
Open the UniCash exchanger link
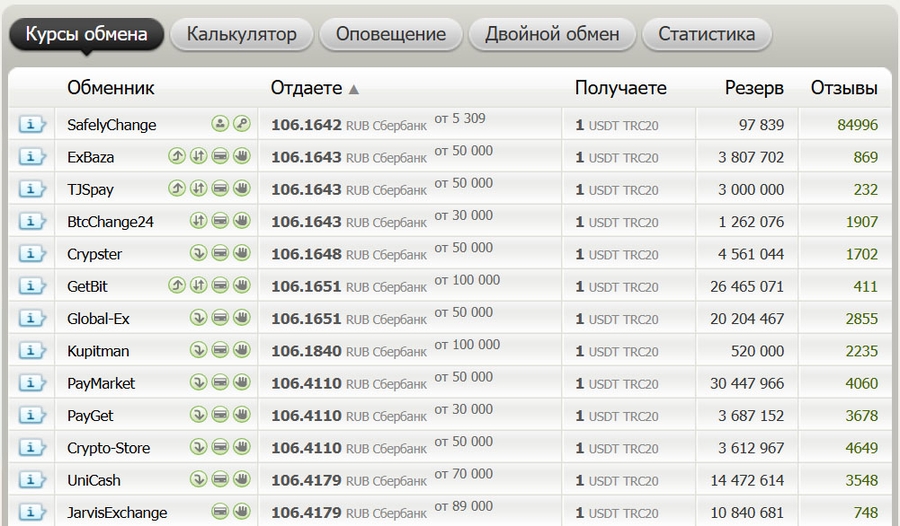pyautogui.click(x=94, y=480)
